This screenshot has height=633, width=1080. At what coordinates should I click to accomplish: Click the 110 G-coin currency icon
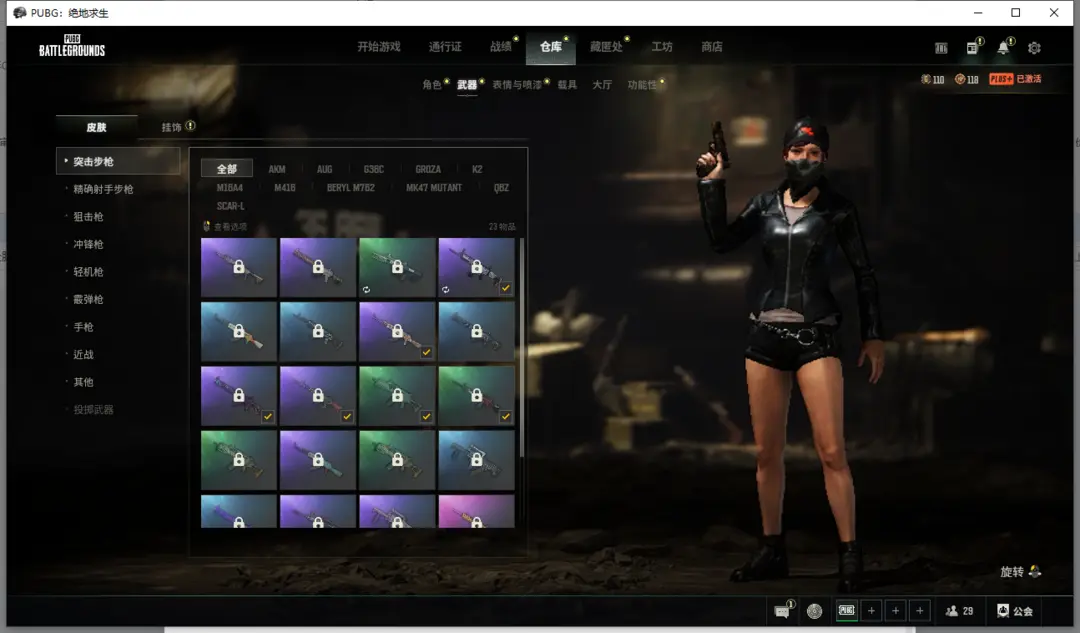926,79
